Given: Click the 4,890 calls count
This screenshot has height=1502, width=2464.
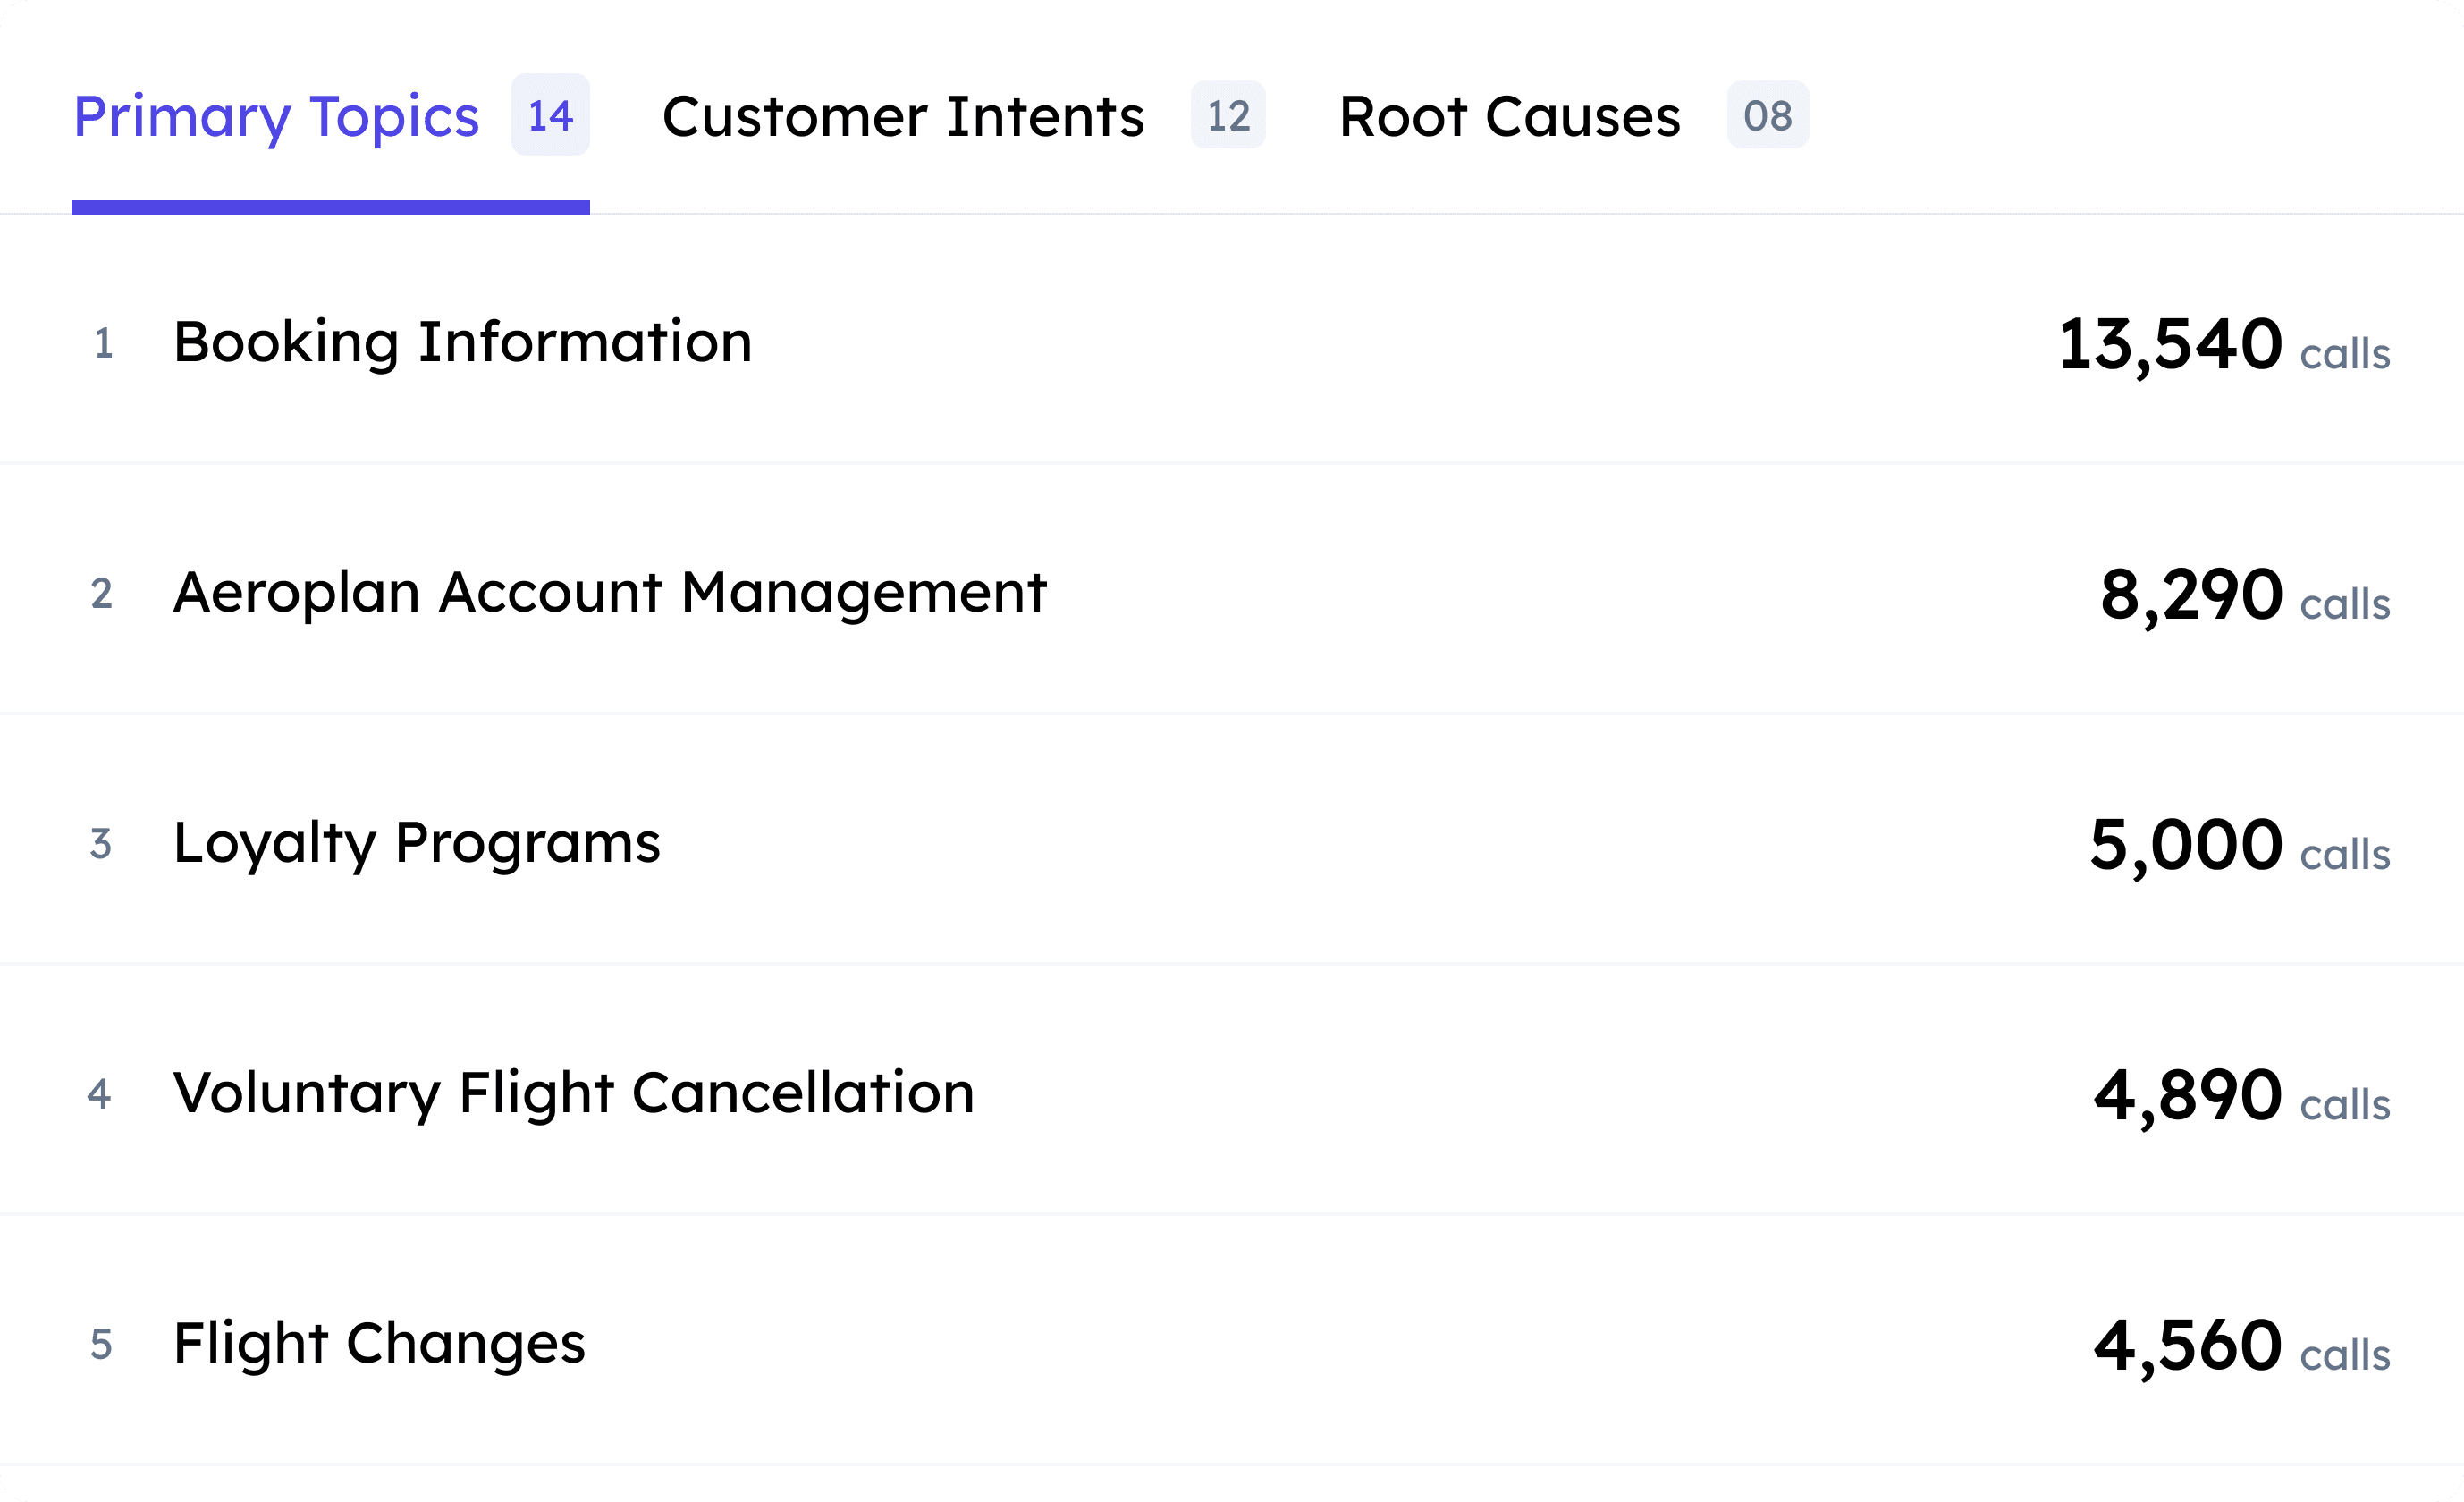Looking at the screenshot, I should [2240, 1095].
